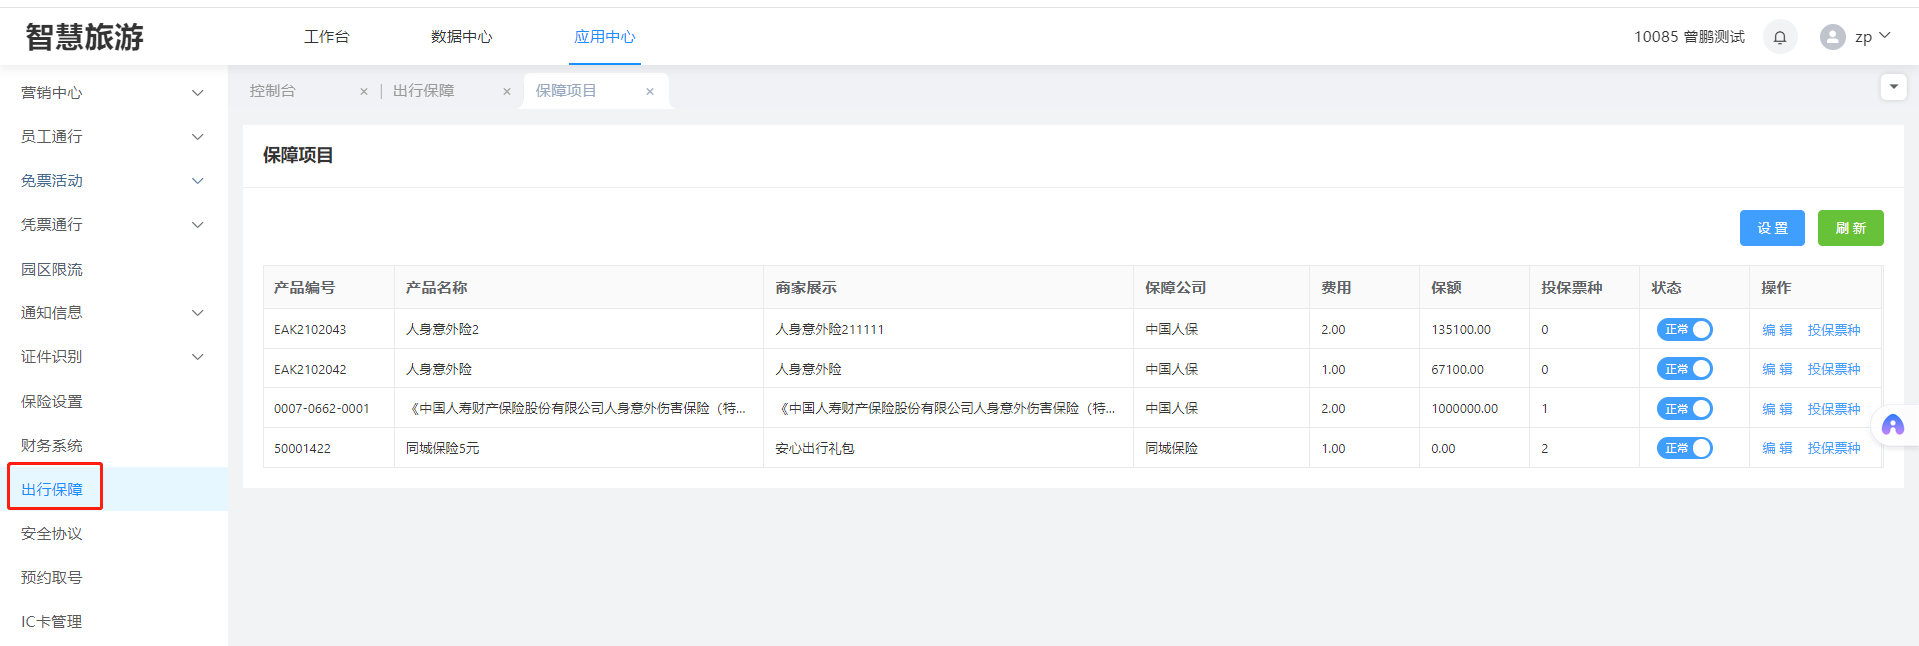Close the 控制台 tab
This screenshot has height=646, width=1919.
click(364, 91)
